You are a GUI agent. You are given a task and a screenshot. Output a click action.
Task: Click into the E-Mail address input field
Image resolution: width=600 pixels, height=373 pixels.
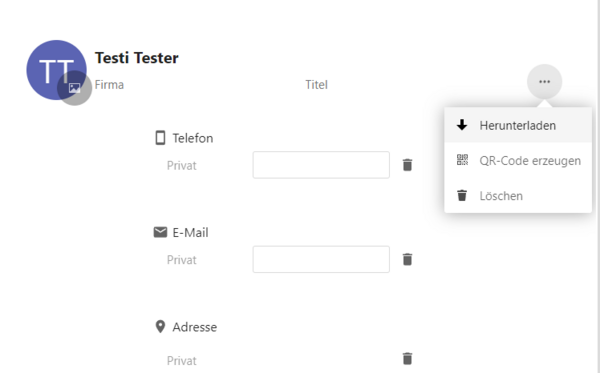tap(321, 259)
